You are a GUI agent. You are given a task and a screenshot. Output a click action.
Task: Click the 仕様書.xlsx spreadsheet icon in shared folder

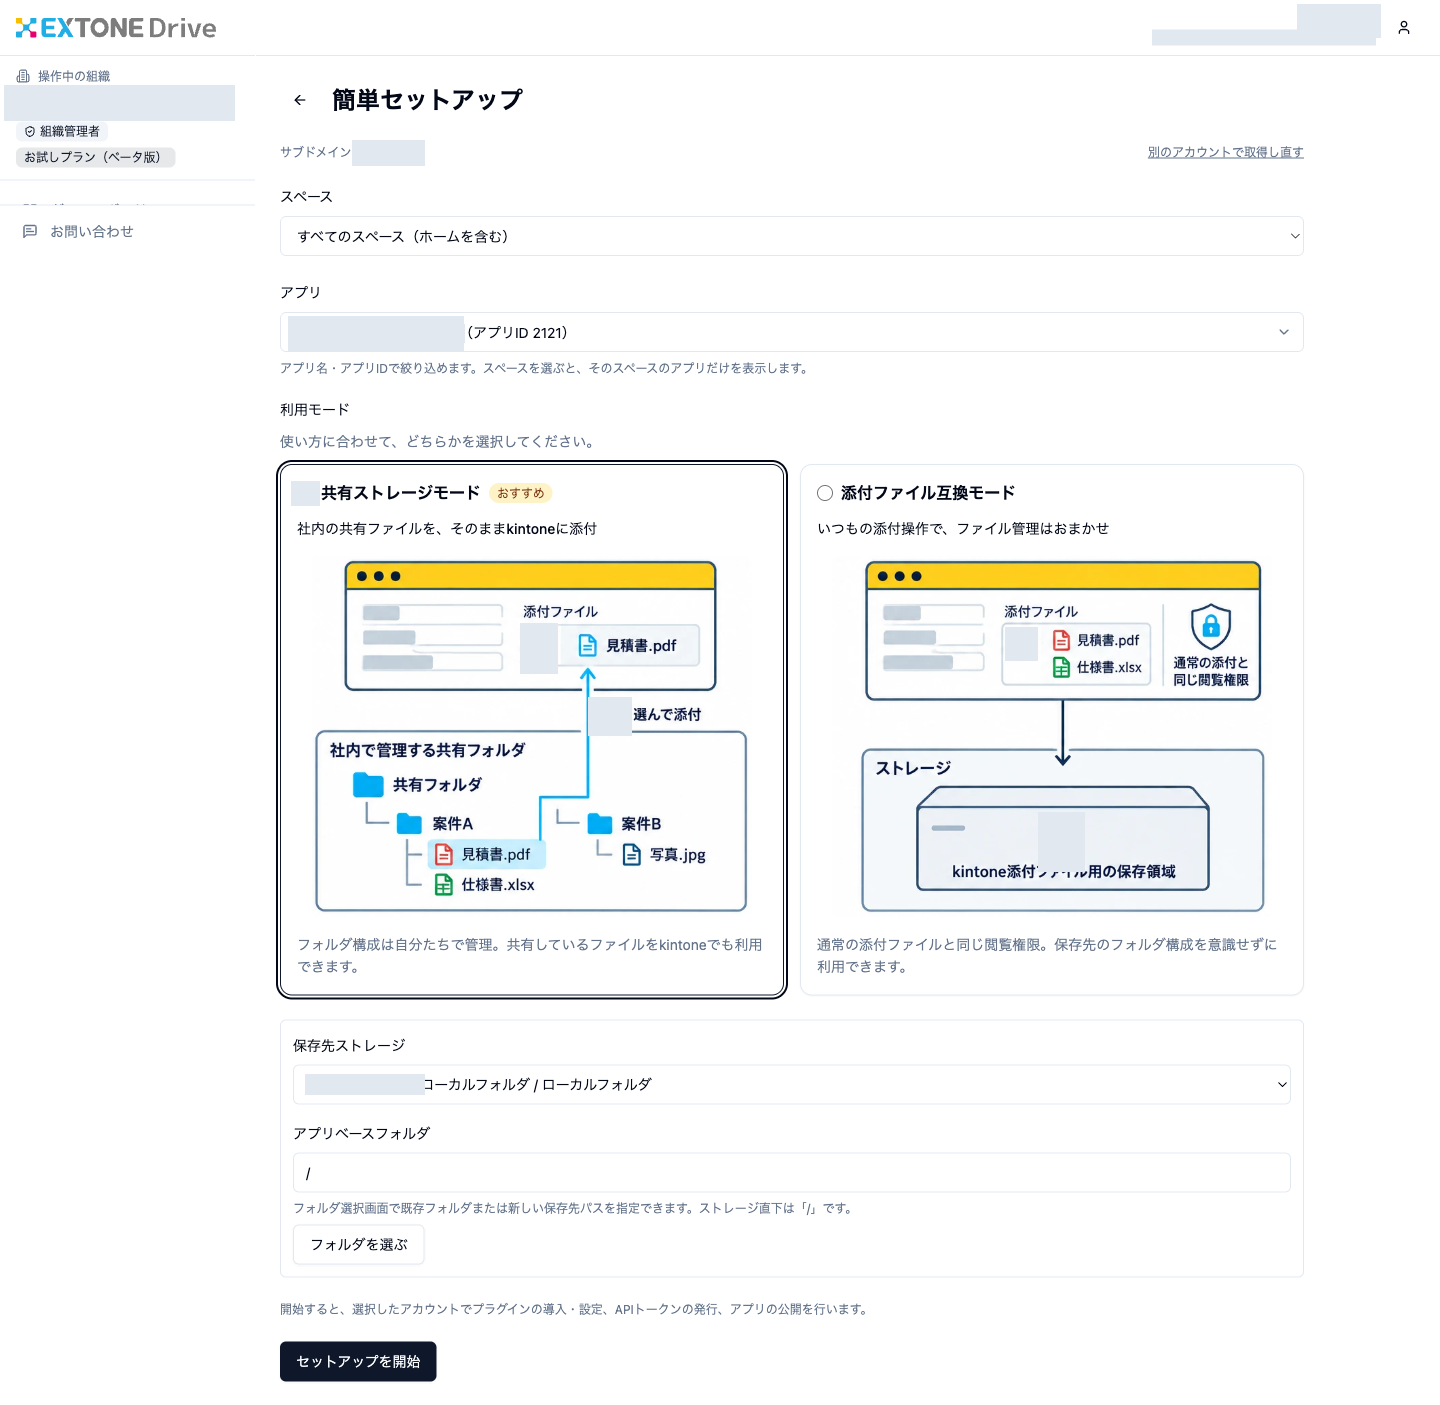pyautogui.click(x=444, y=885)
